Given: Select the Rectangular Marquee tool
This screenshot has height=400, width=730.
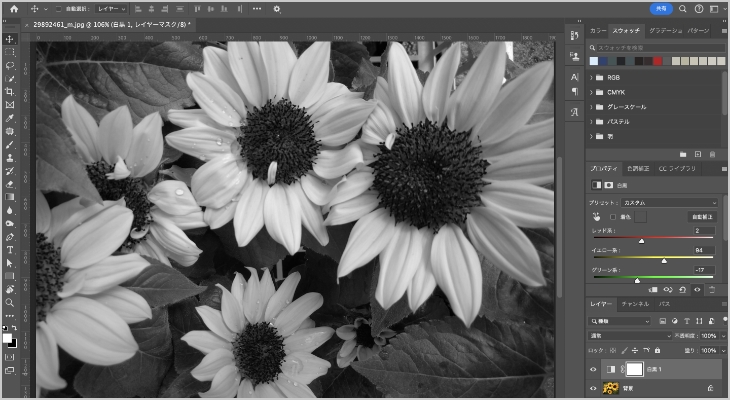Looking at the screenshot, I should 9,52.
